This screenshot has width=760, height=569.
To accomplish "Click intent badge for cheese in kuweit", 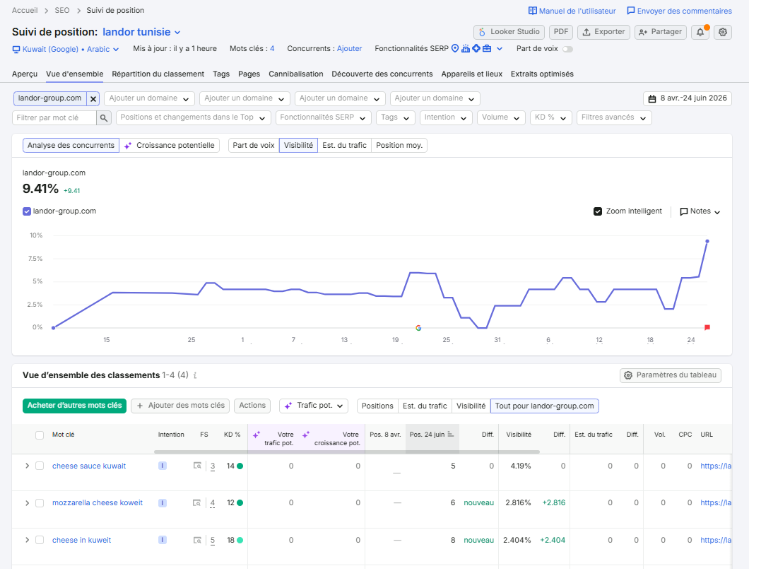I will (162, 540).
